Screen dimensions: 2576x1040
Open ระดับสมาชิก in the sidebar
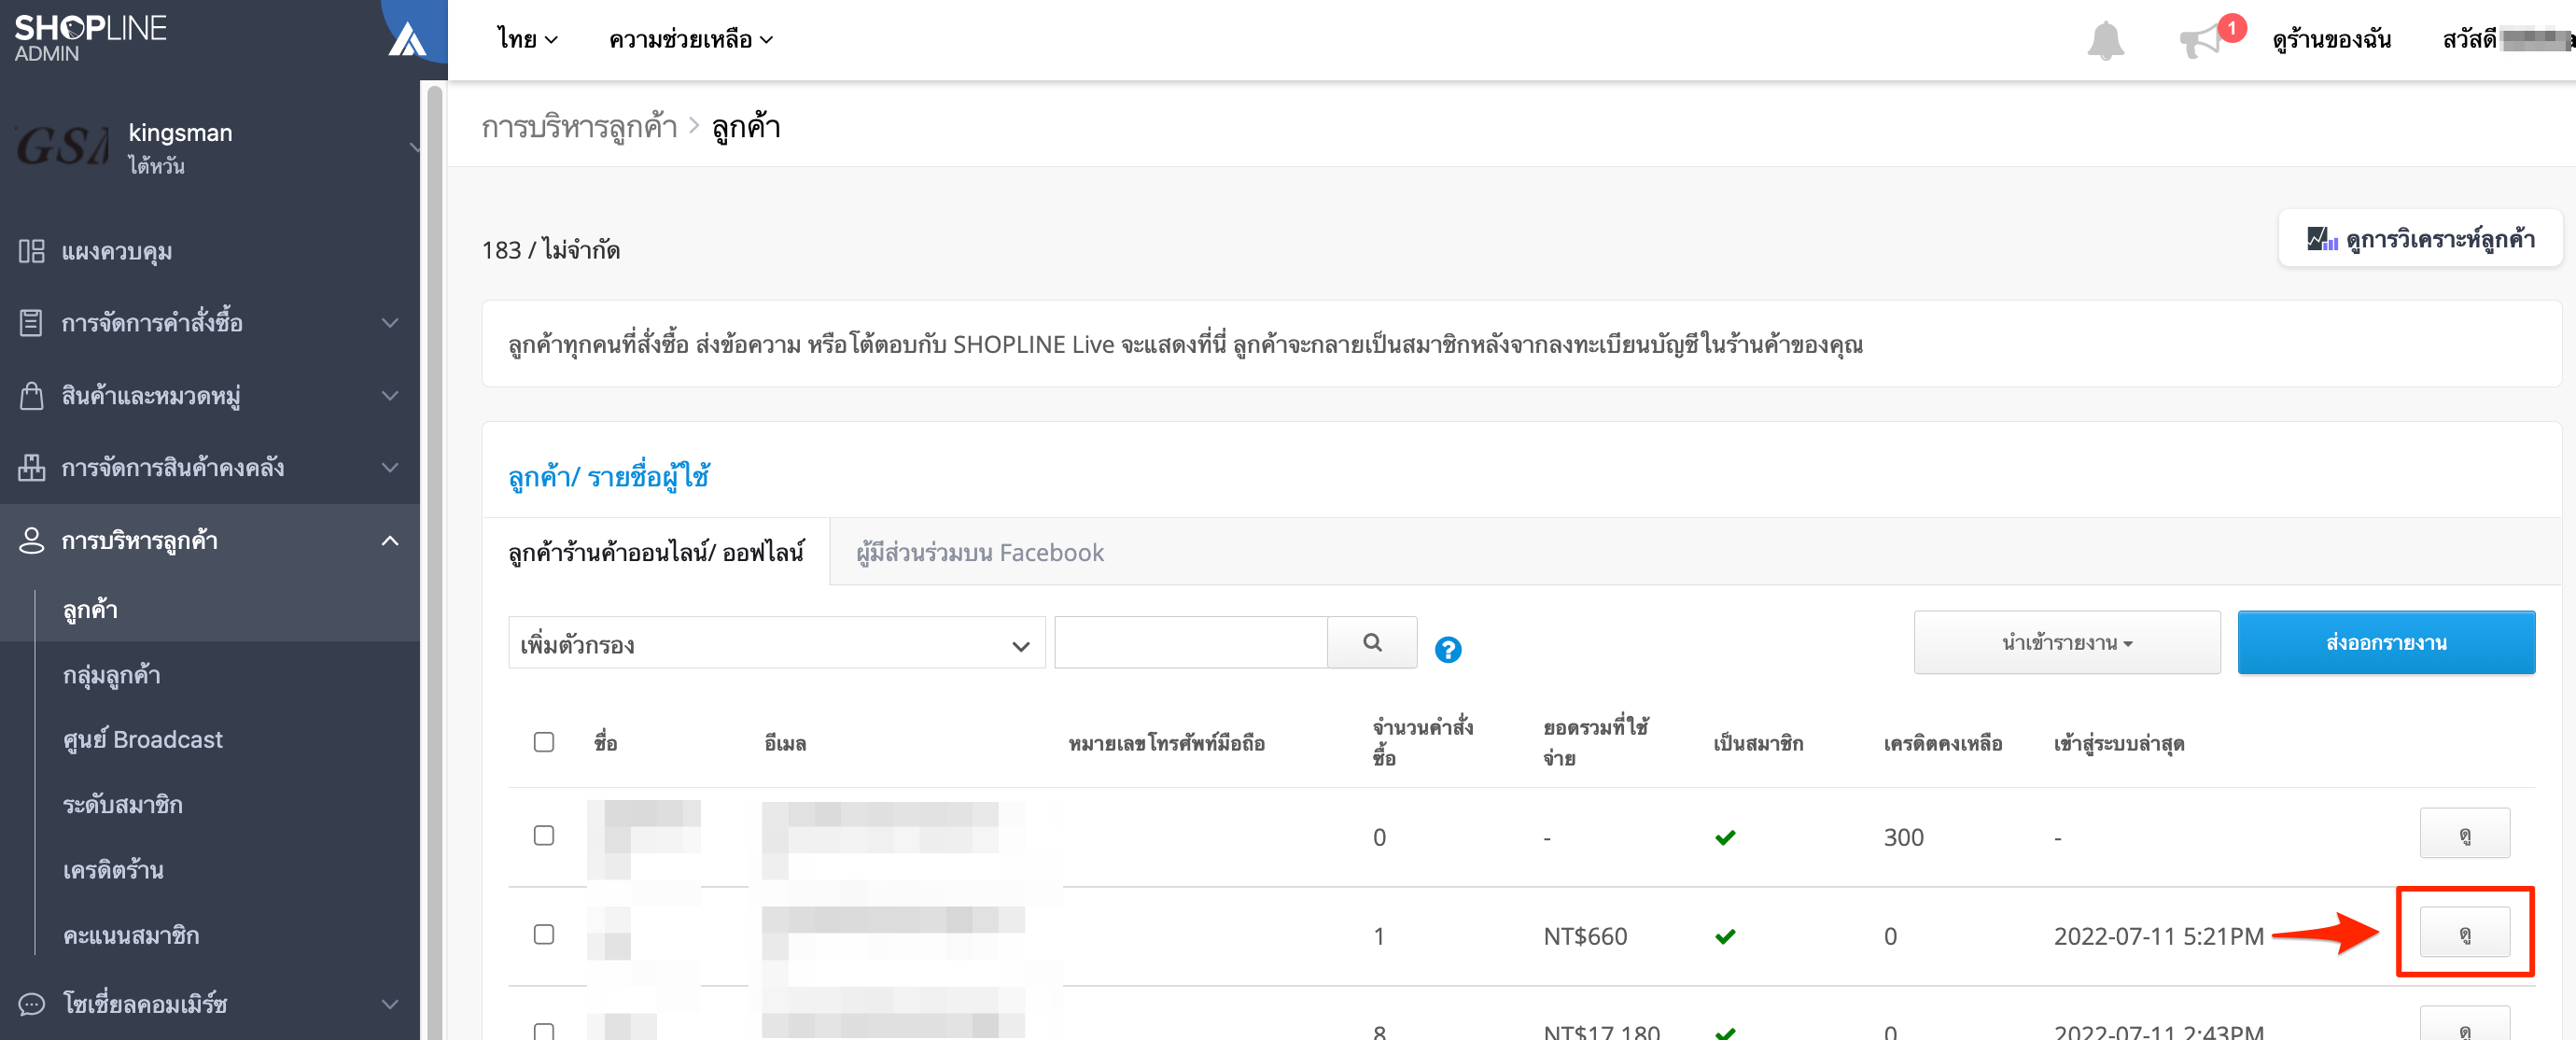pos(122,805)
